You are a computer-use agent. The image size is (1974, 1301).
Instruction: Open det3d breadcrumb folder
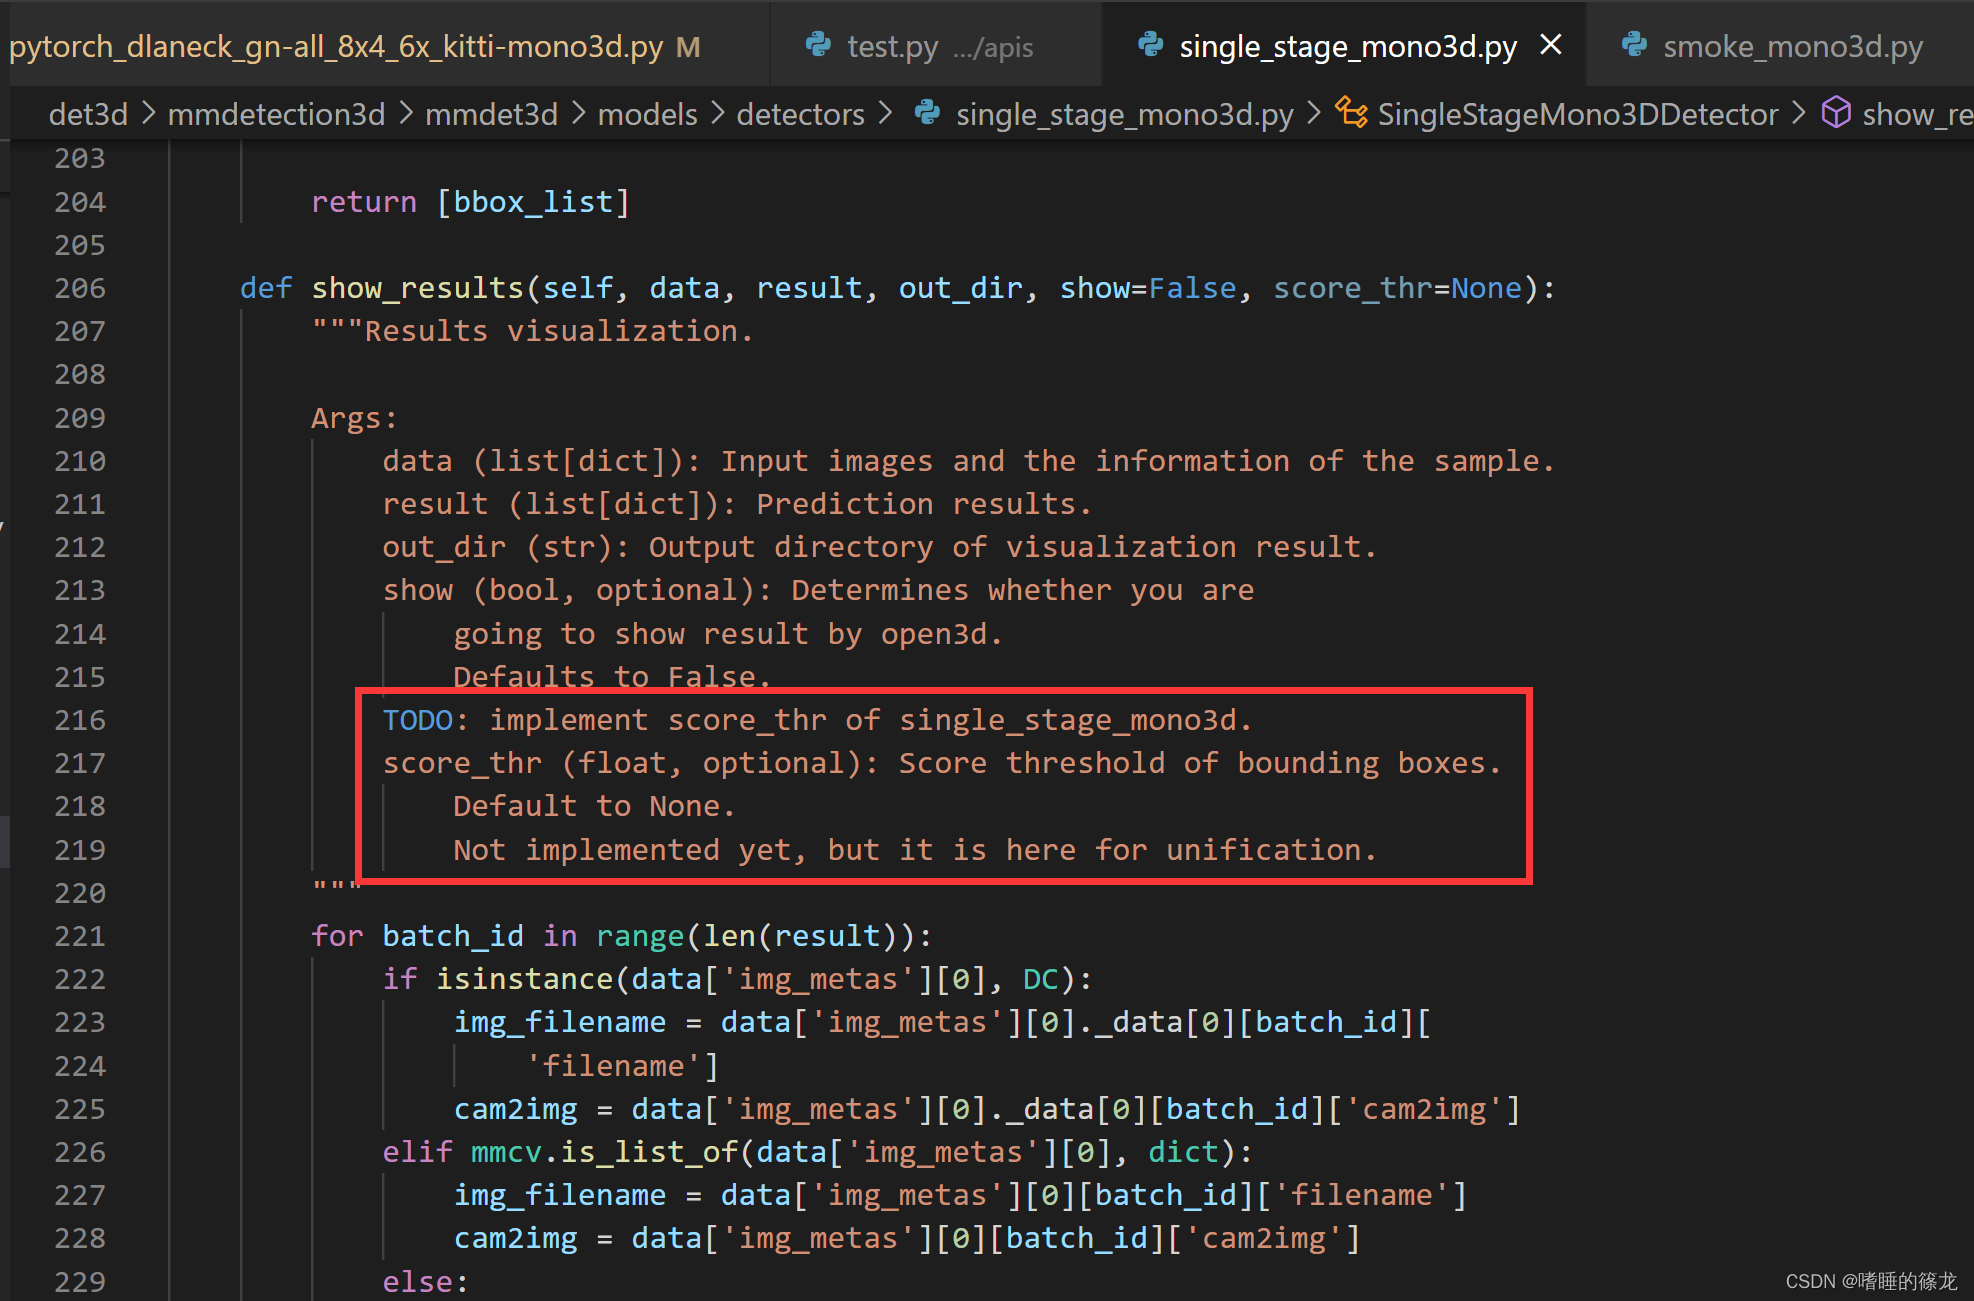pyautogui.click(x=88, y=114)
